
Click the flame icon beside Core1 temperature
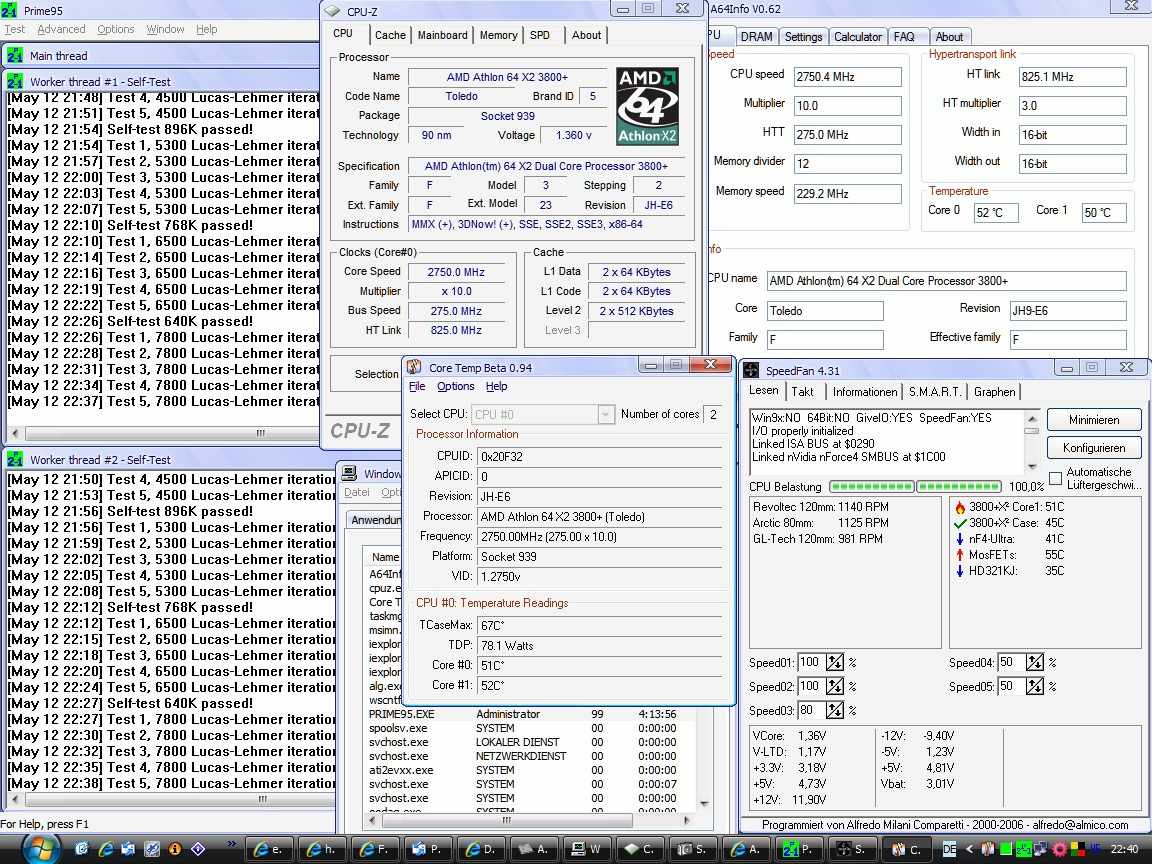pyautogui.click(x=960, y=507)
